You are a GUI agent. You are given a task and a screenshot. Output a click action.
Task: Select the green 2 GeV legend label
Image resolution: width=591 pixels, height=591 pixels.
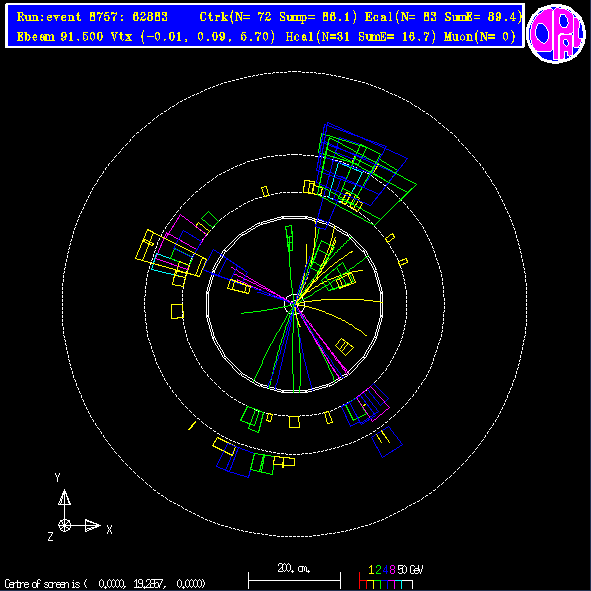coord(378,570)
